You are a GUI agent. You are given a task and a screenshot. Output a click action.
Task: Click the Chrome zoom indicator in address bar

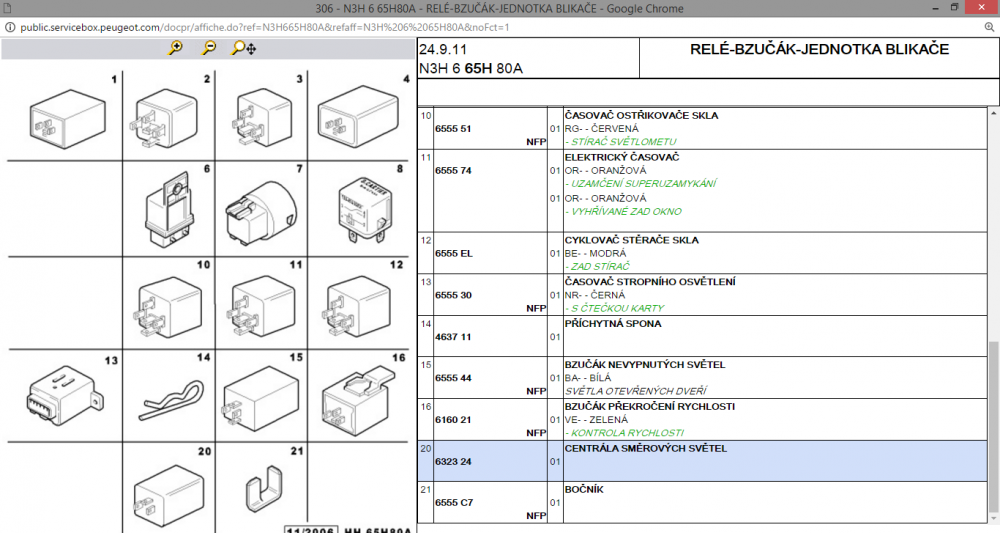989,27
